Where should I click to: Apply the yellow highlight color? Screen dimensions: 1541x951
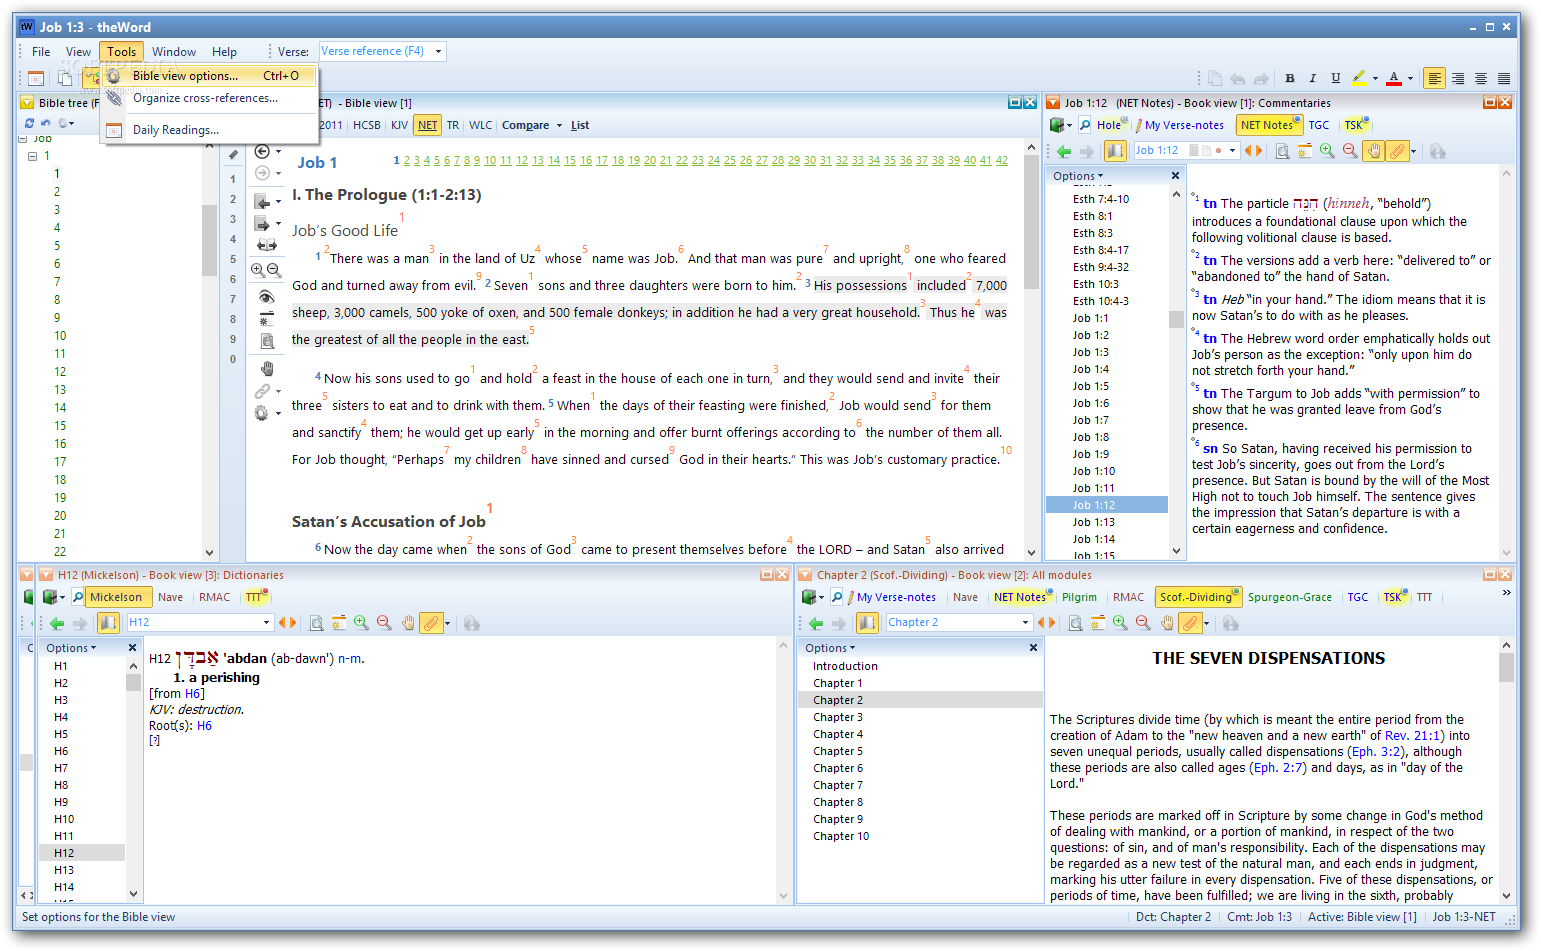tap(1359, 78)
